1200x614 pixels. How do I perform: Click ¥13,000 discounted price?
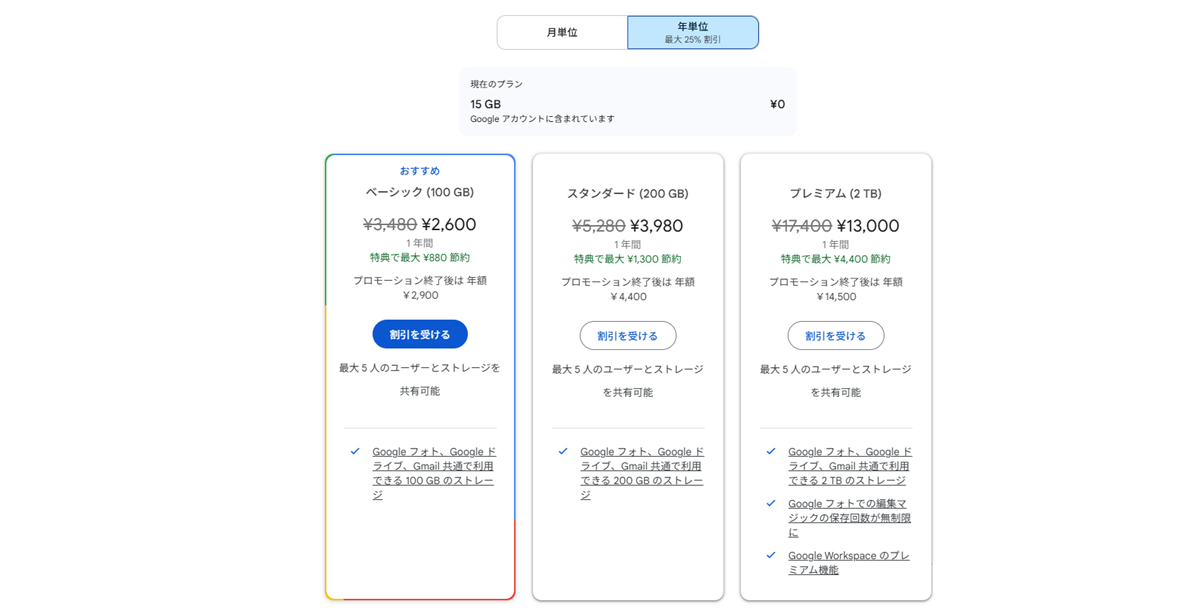(868, 226)
